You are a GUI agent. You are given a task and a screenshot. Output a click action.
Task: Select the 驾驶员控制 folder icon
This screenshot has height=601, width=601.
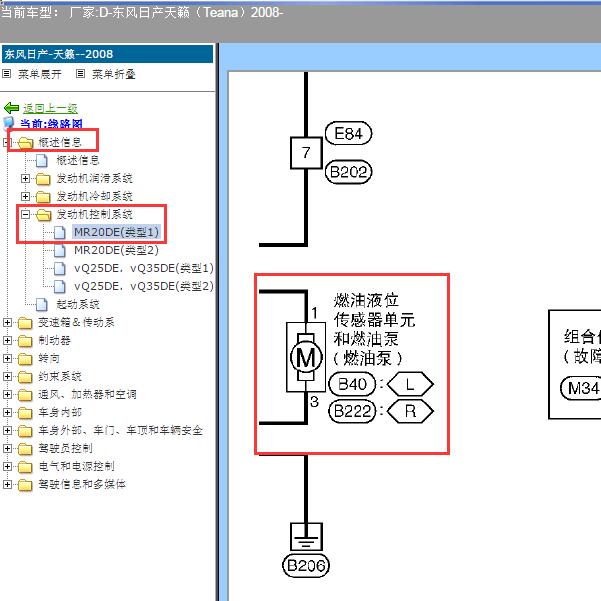click(25, 448)
